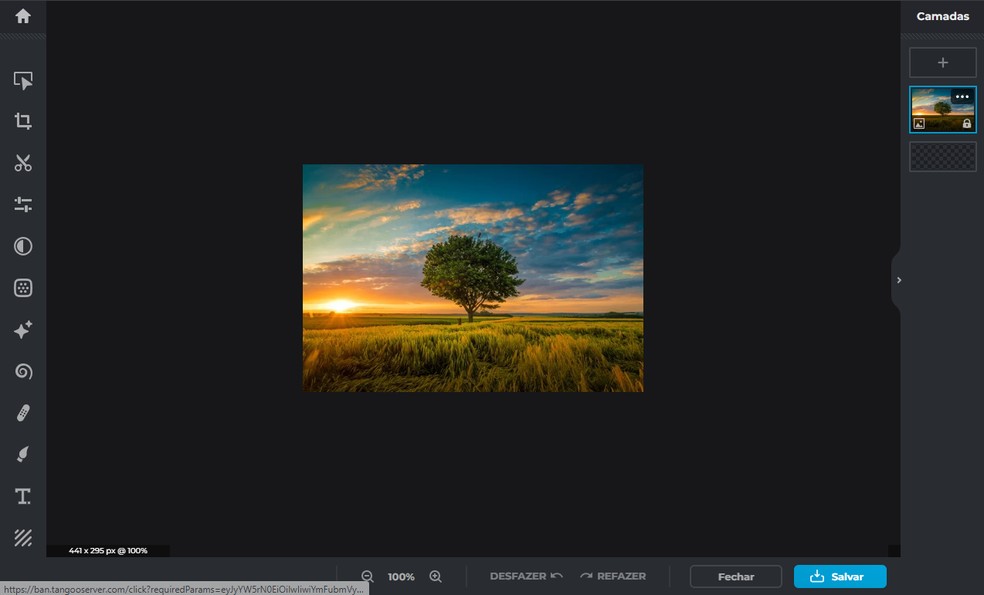Zoom out with the minus magnifier
The image size is (984, 595).
coord(368,576)
